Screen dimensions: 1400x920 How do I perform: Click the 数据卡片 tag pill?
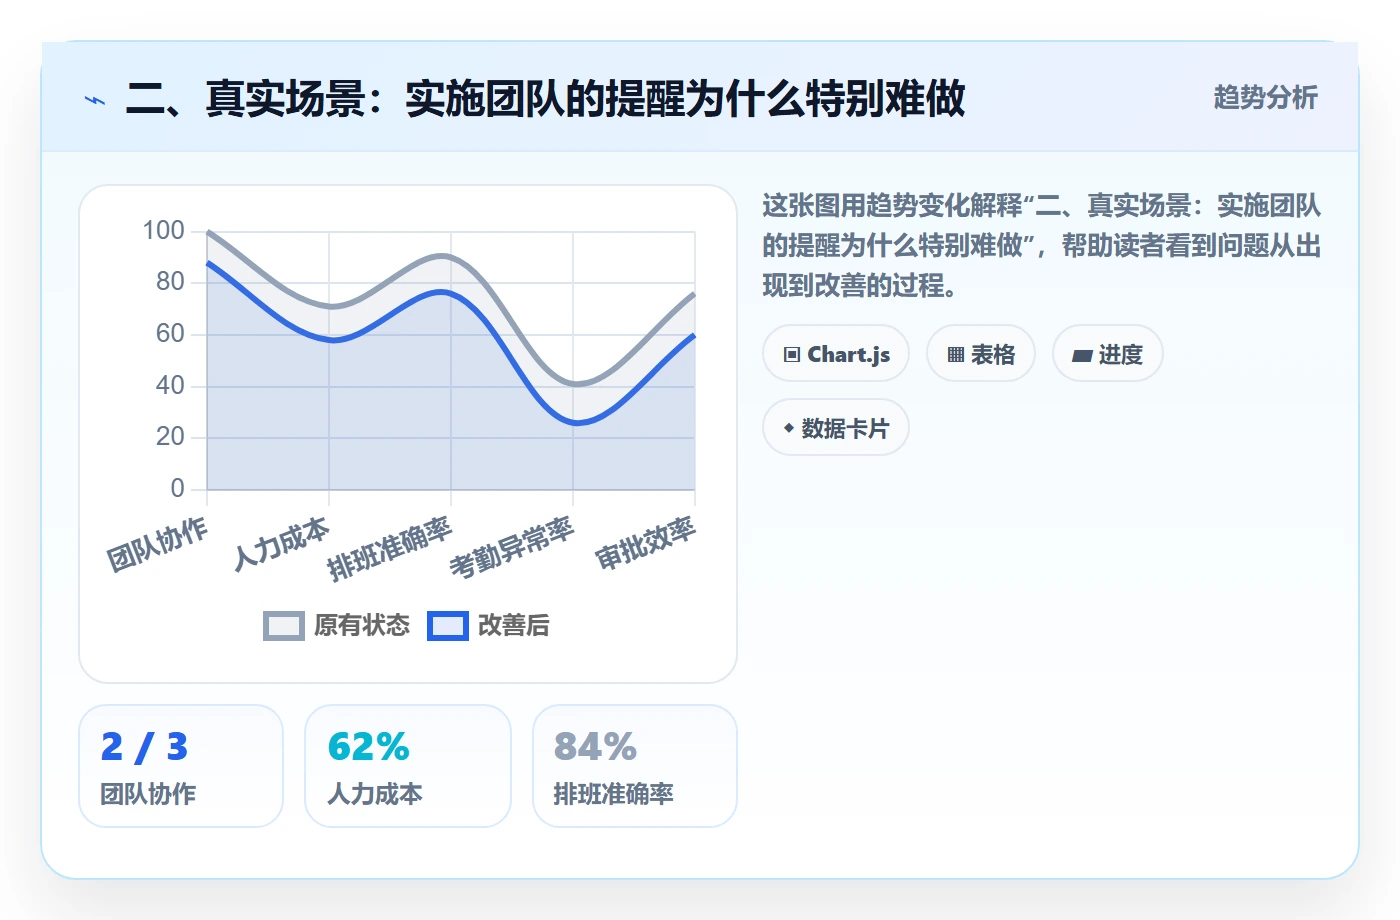pos(836,428)
